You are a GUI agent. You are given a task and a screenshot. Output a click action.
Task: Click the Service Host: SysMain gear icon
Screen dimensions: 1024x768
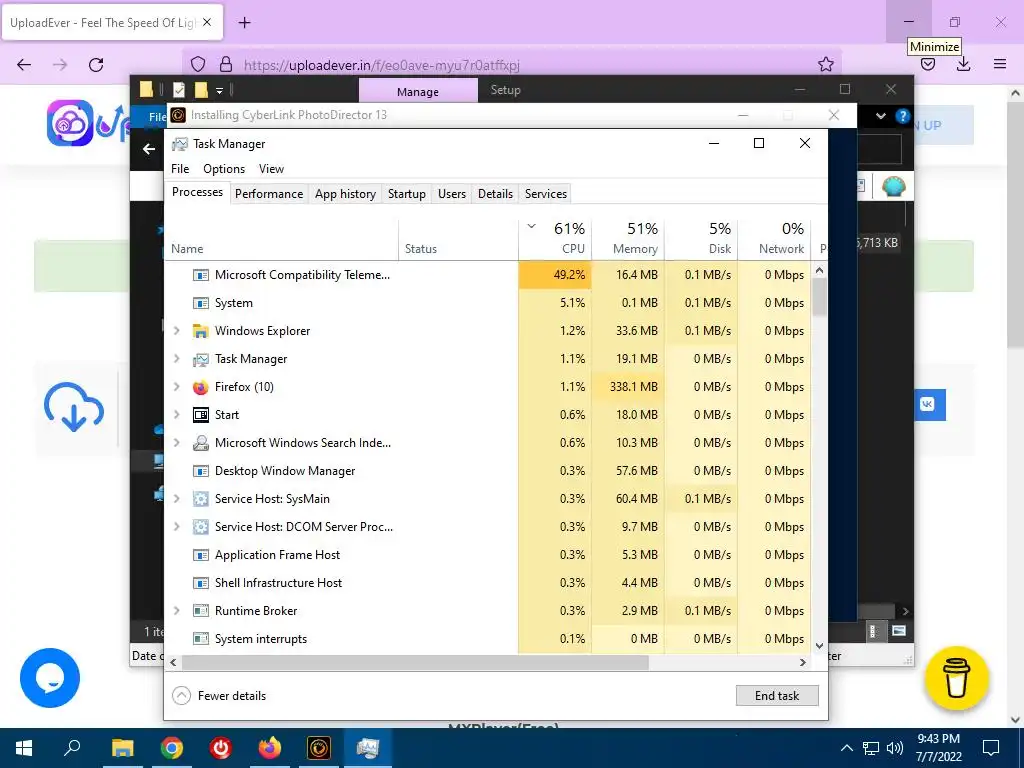coord(200,499)
